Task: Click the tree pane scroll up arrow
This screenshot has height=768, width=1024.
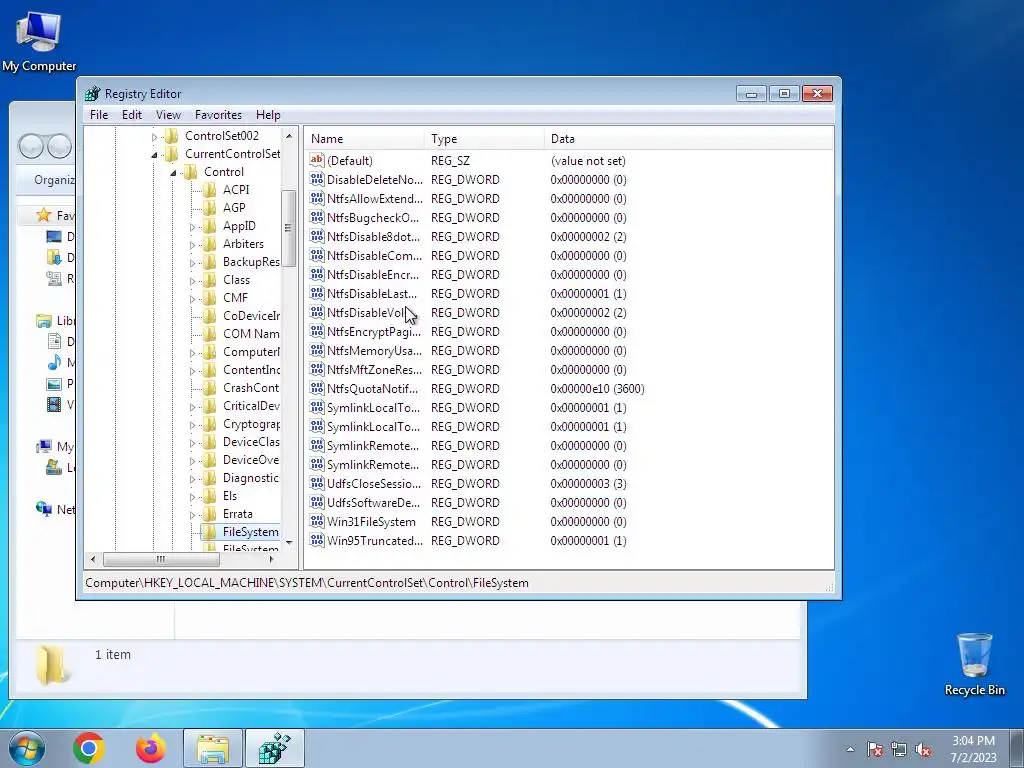Action: (289, 136)
